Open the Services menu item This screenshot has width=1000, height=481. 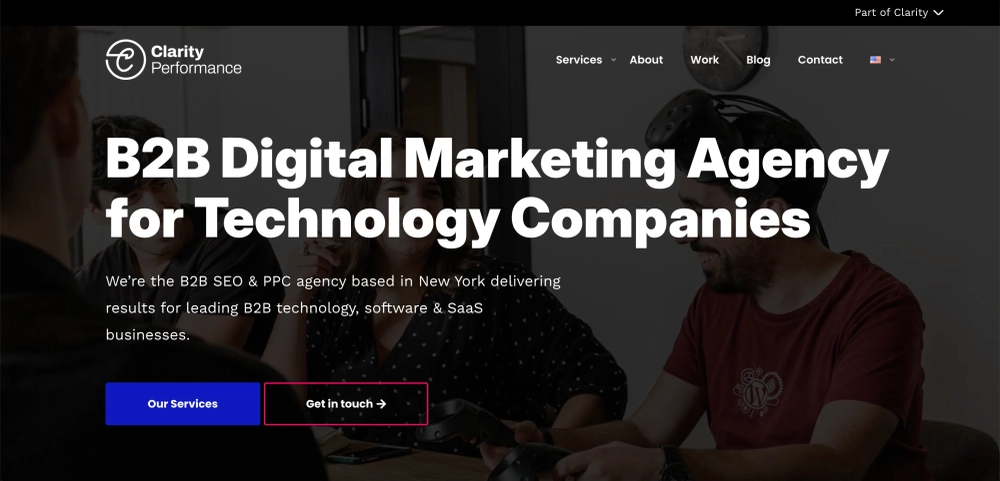(x=578, y=60)
